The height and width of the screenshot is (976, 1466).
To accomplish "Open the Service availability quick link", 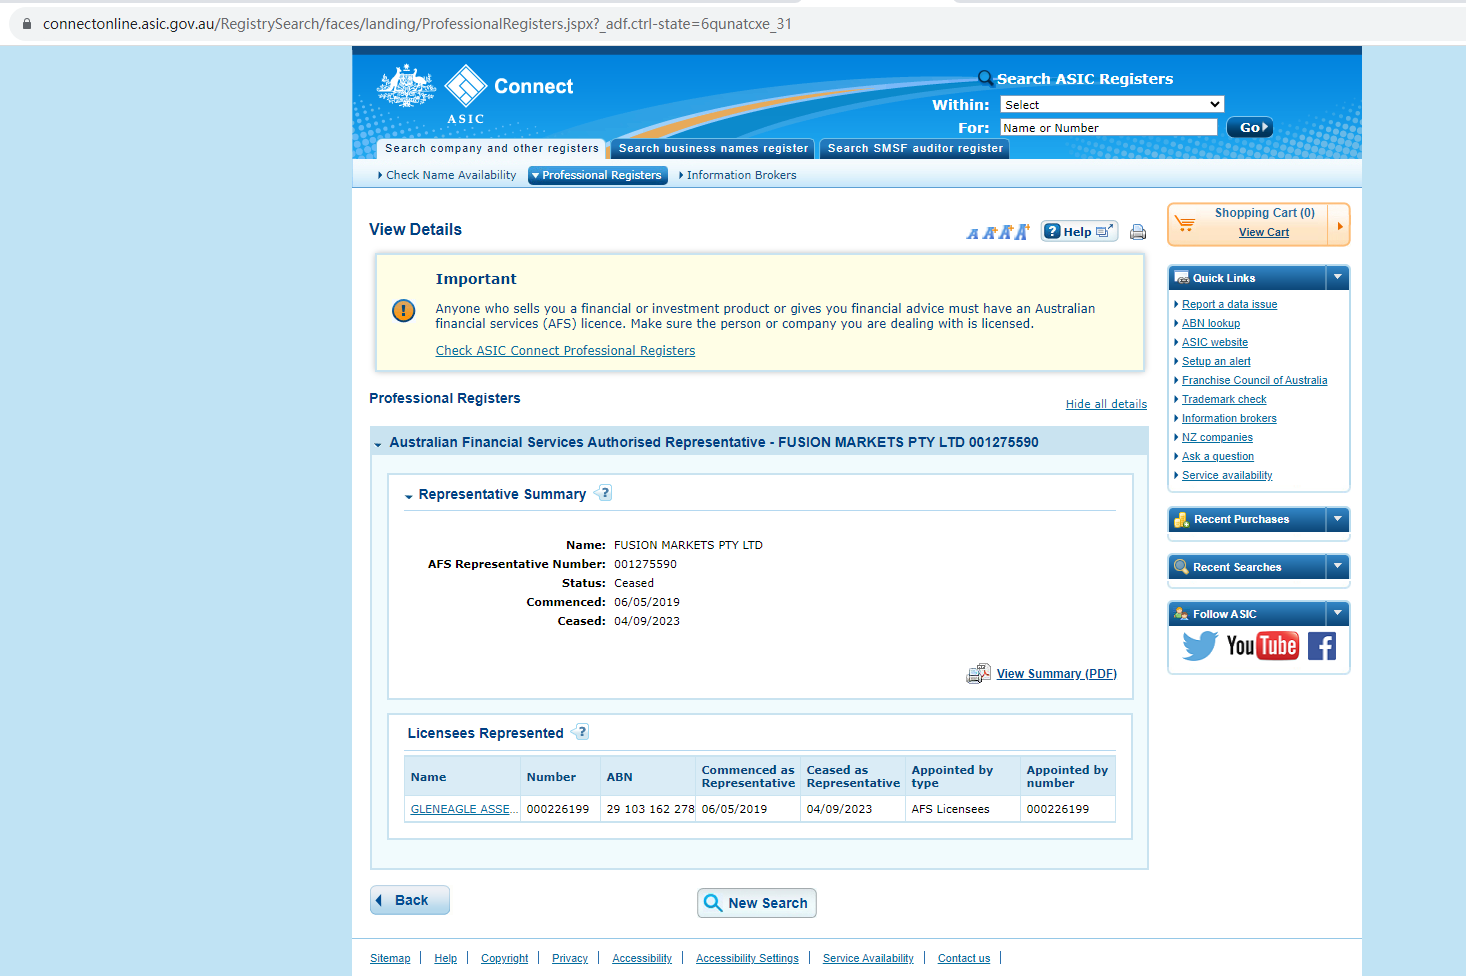I will point(1227,475).
